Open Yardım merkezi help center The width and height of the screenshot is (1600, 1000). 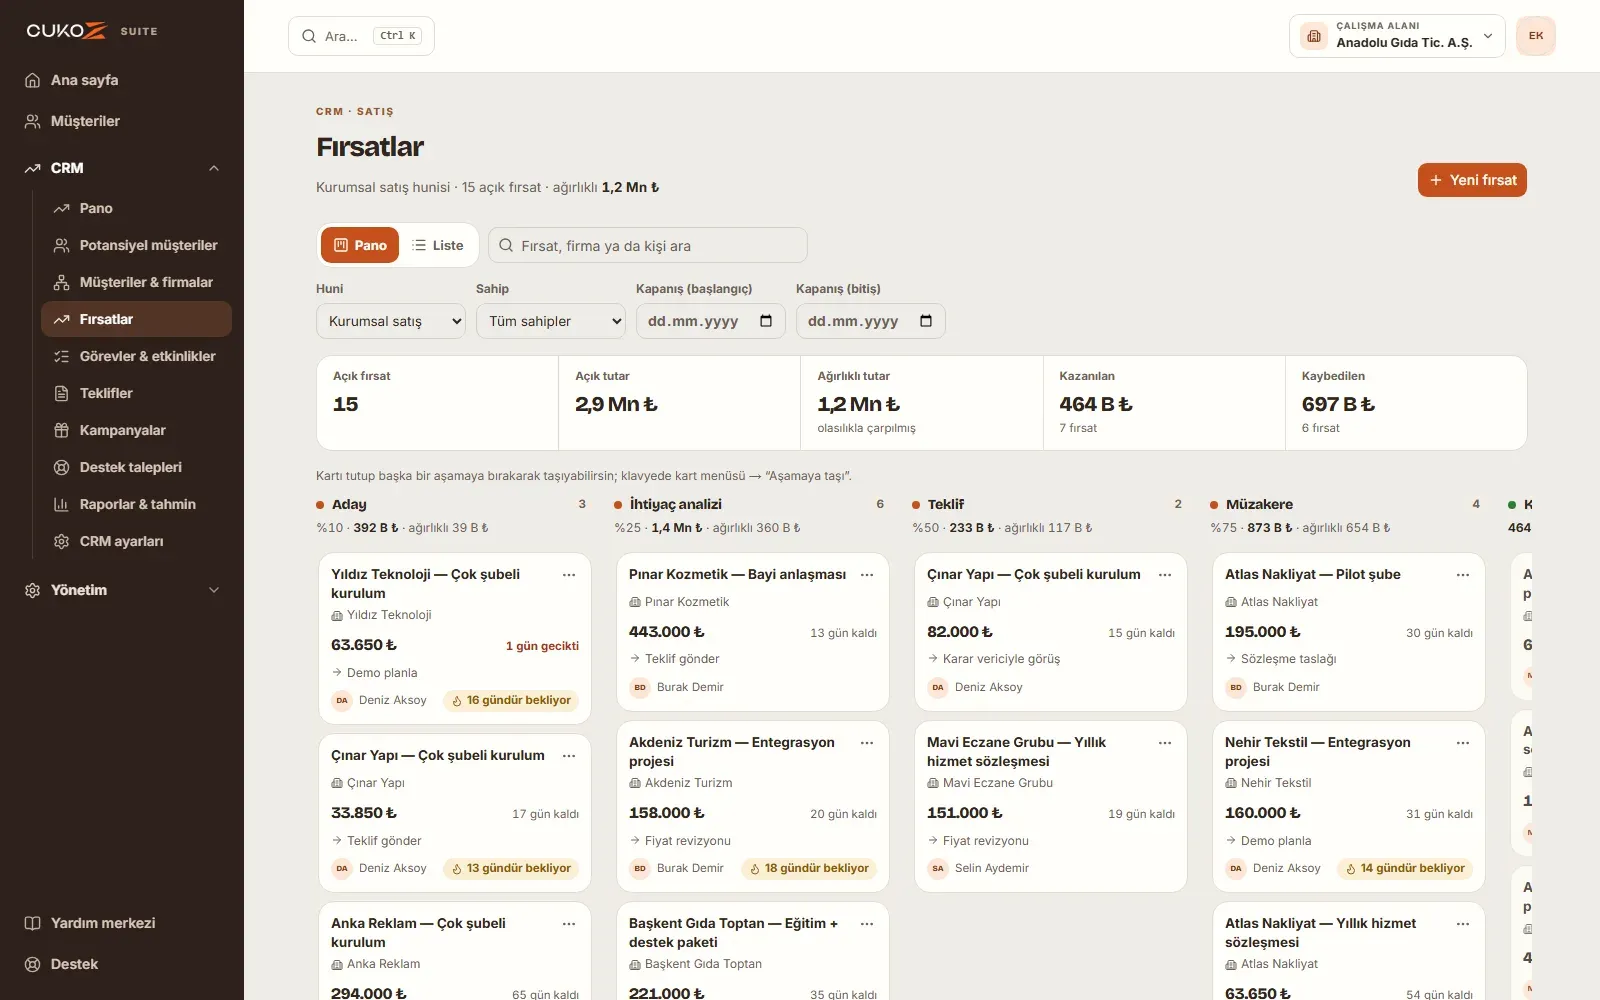point(122,923)
